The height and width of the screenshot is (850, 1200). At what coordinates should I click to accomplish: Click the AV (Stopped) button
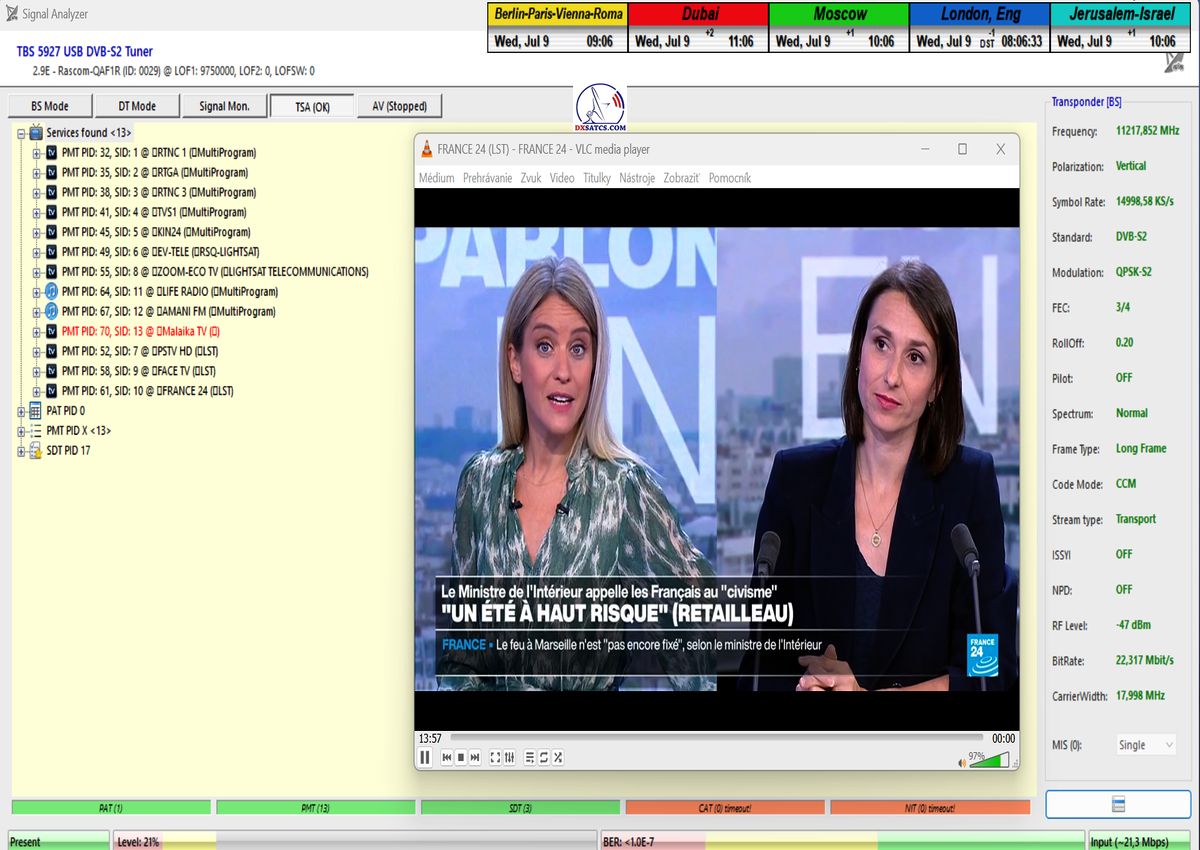coord(400,106)
